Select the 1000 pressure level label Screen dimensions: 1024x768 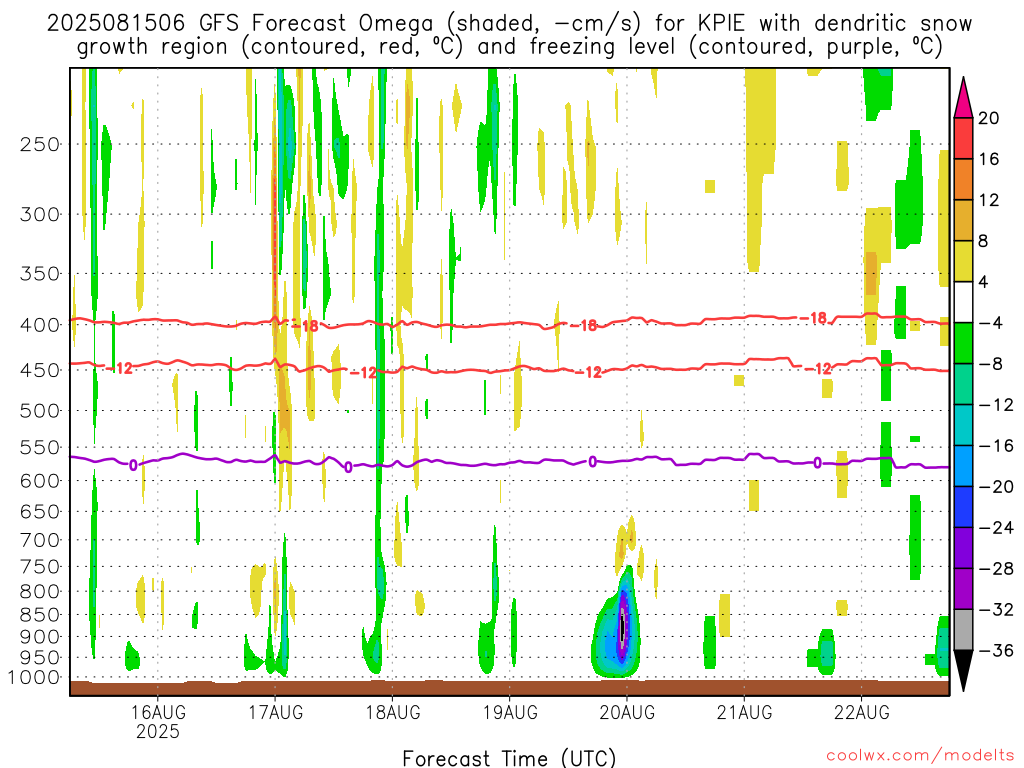33,678
